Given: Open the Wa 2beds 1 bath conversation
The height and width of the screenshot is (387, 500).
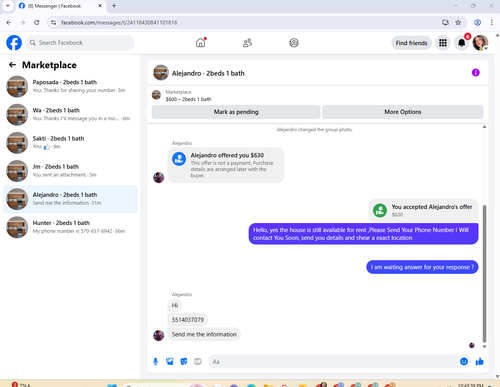Looking at the screenshot, I should [70, 114].
